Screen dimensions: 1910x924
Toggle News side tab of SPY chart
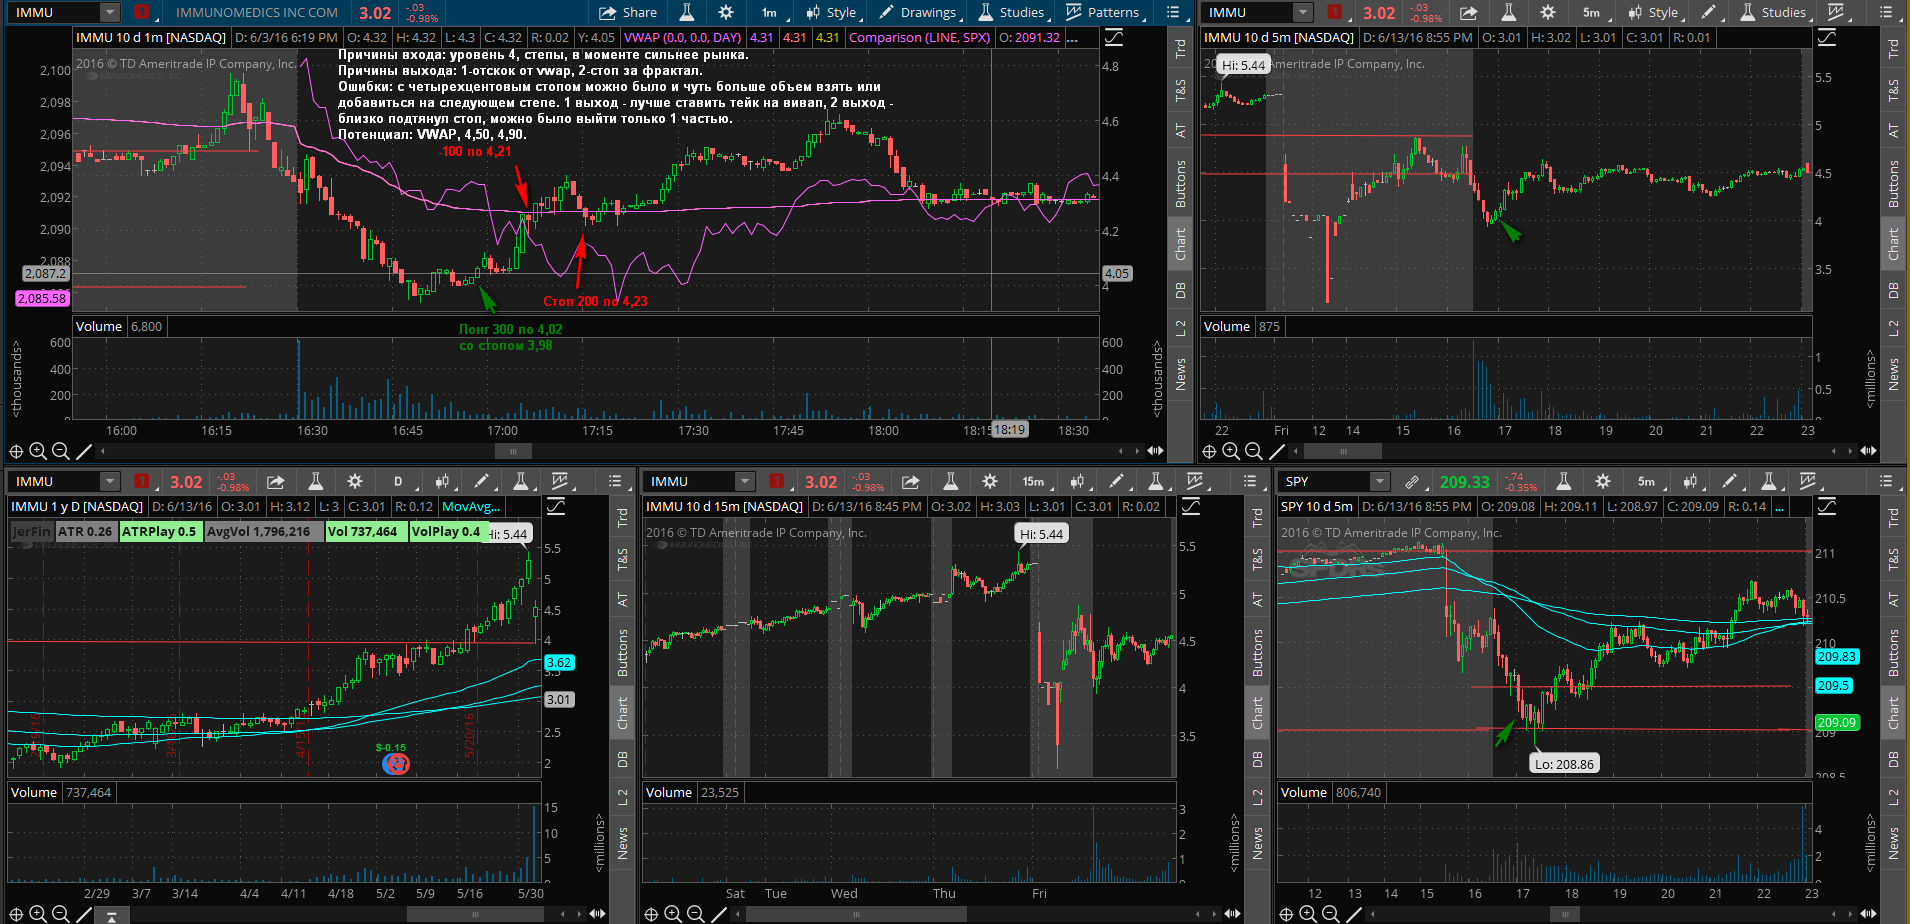point(1893,843)
